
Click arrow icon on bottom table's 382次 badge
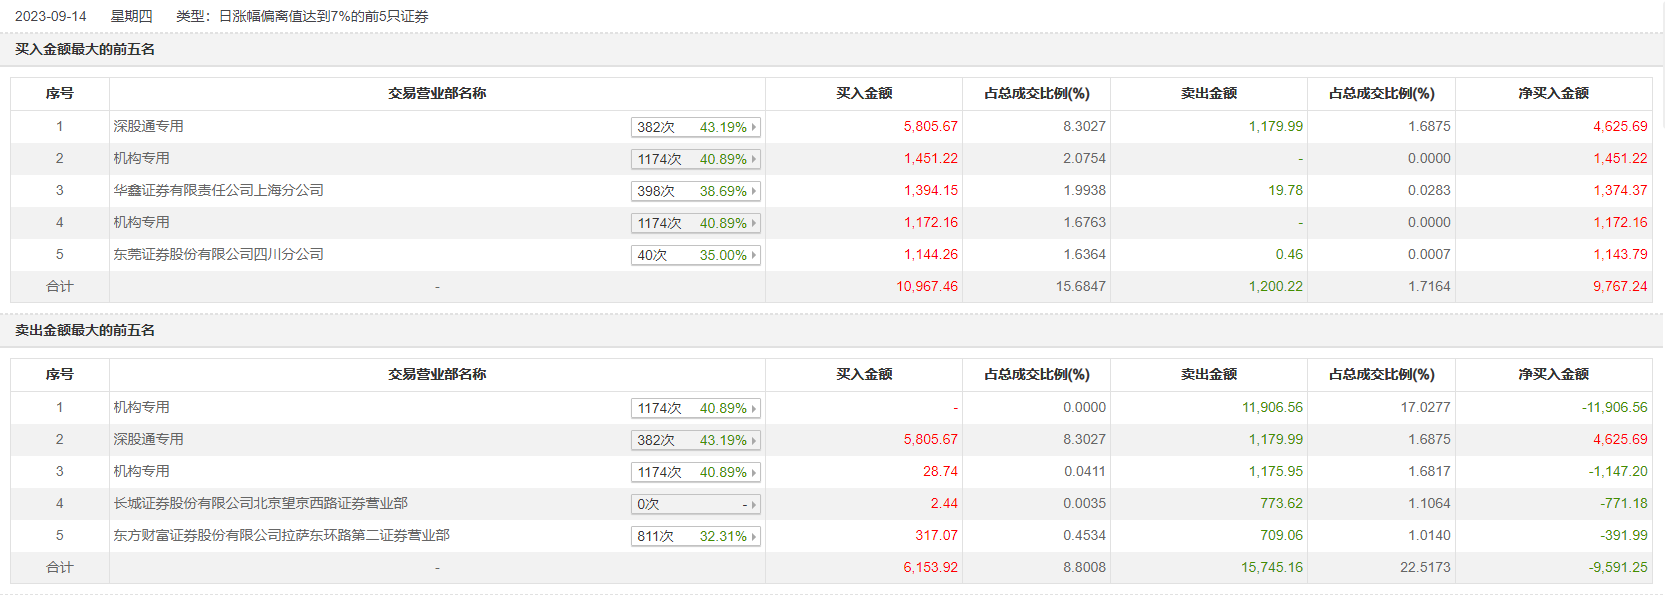[754, 440]
